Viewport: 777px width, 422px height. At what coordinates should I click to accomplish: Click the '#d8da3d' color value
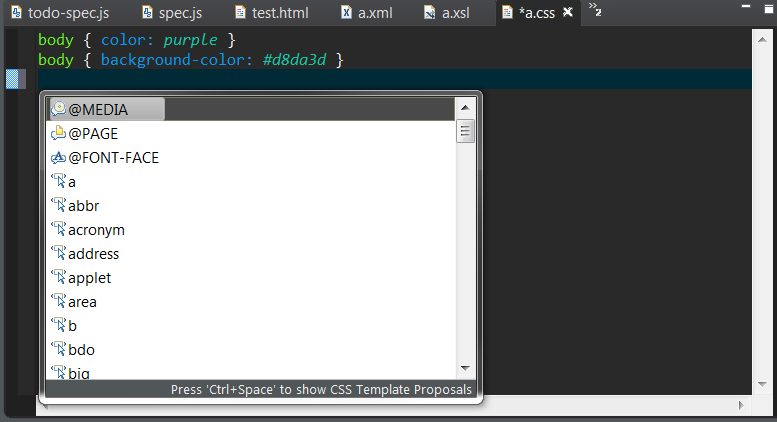[x=294, y=60]
